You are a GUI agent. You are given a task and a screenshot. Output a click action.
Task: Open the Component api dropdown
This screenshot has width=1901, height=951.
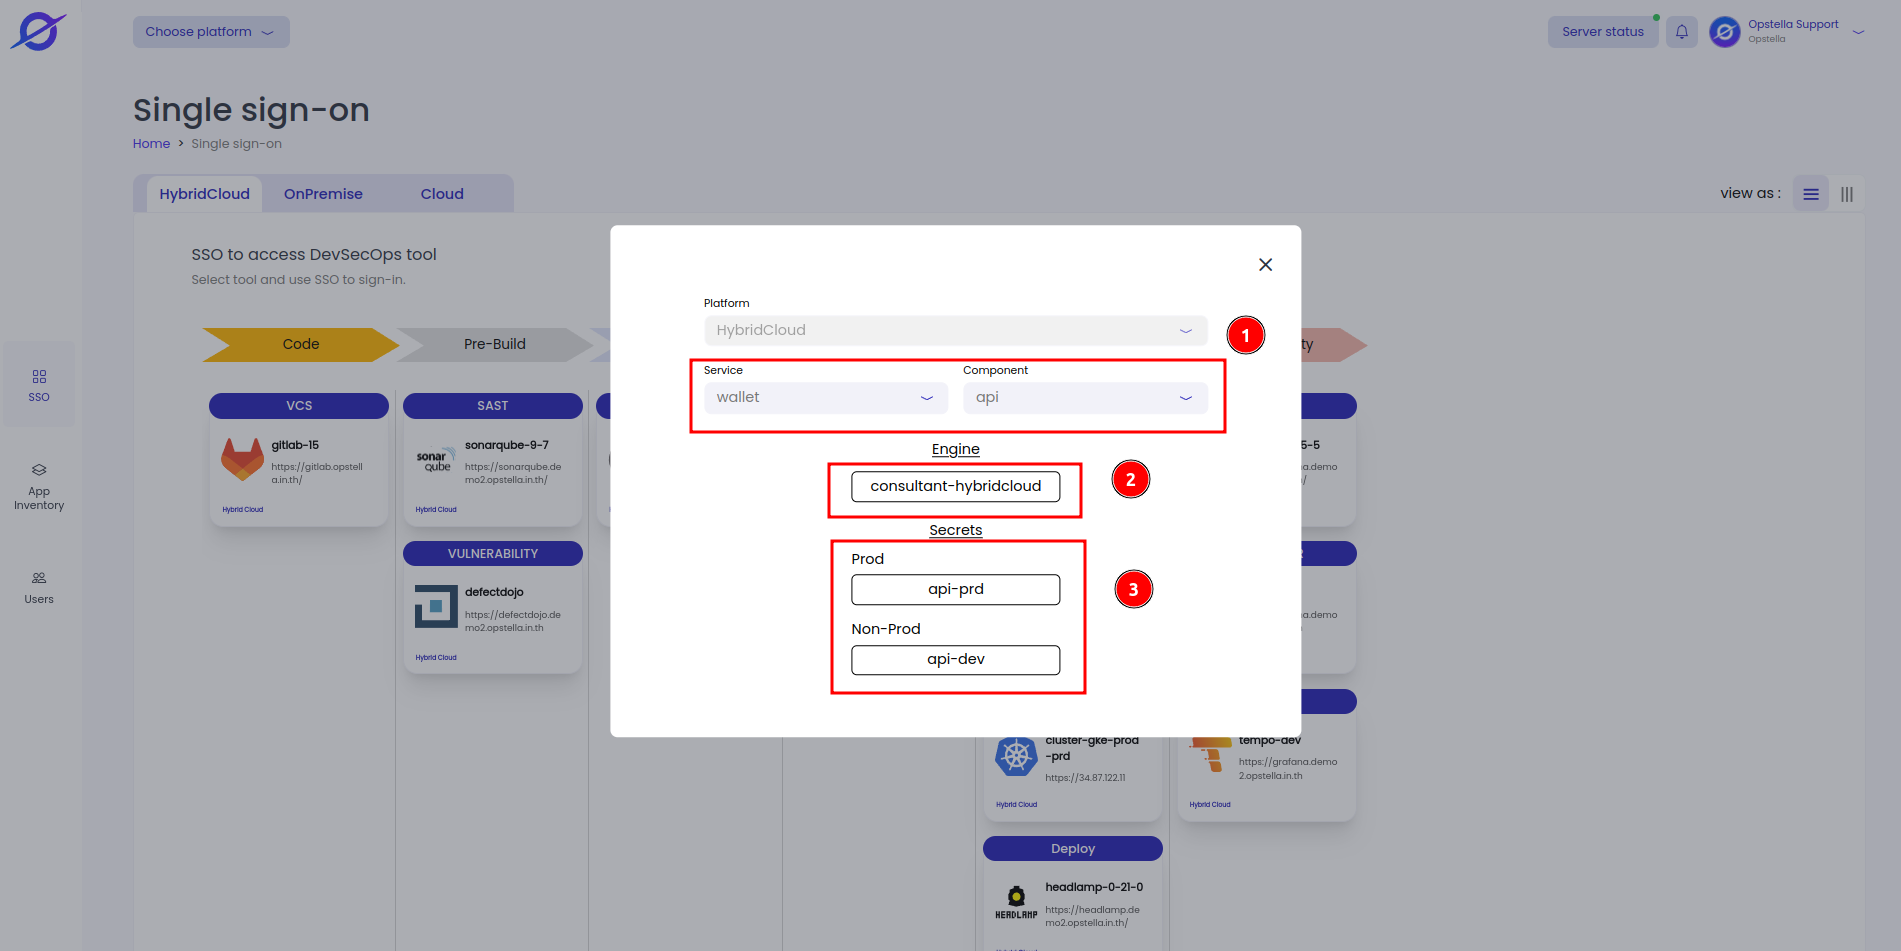1085,397
